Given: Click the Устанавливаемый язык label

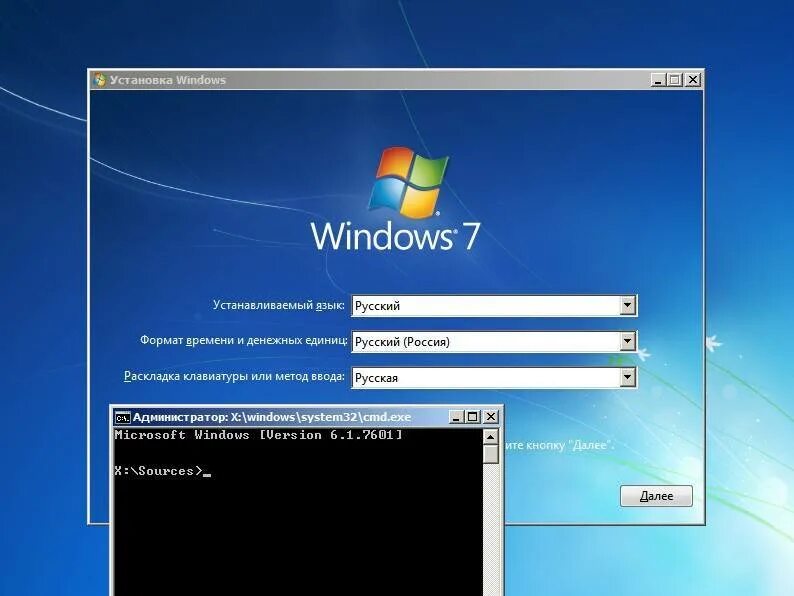Looking at the screenshot, I should pyautogui.click(x=279, y=305).
